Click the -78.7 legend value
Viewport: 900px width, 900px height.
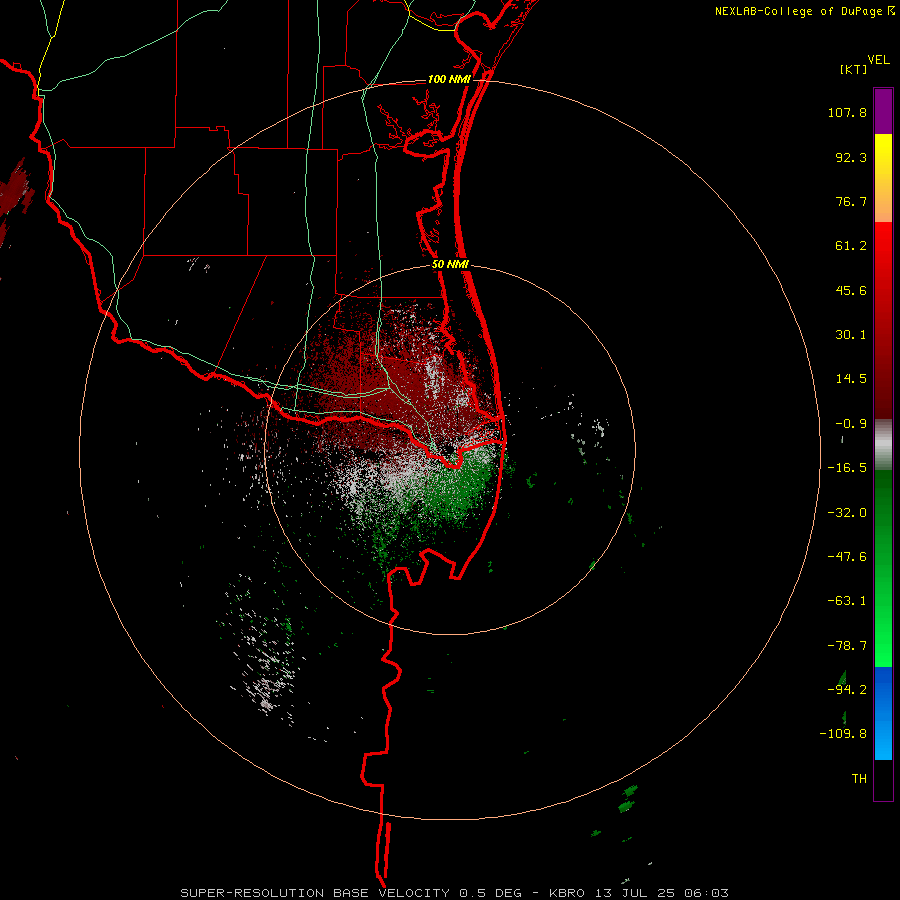[x=847, y=646]
